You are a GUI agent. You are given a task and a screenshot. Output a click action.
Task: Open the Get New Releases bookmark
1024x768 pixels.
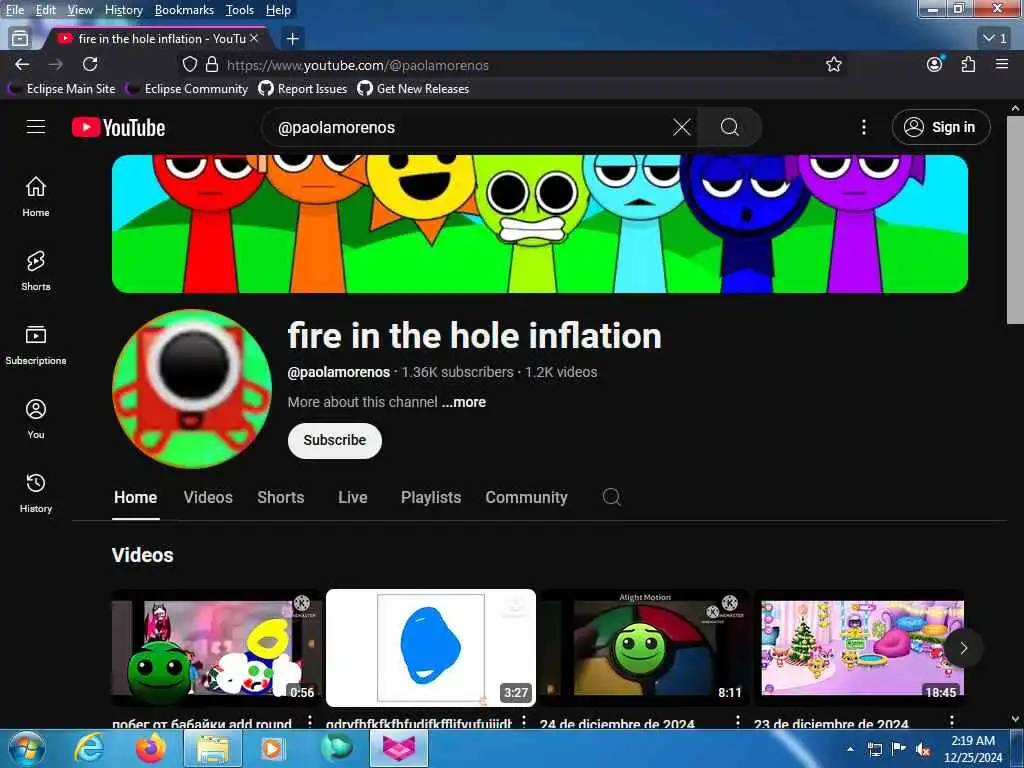[x=413, y=89]
